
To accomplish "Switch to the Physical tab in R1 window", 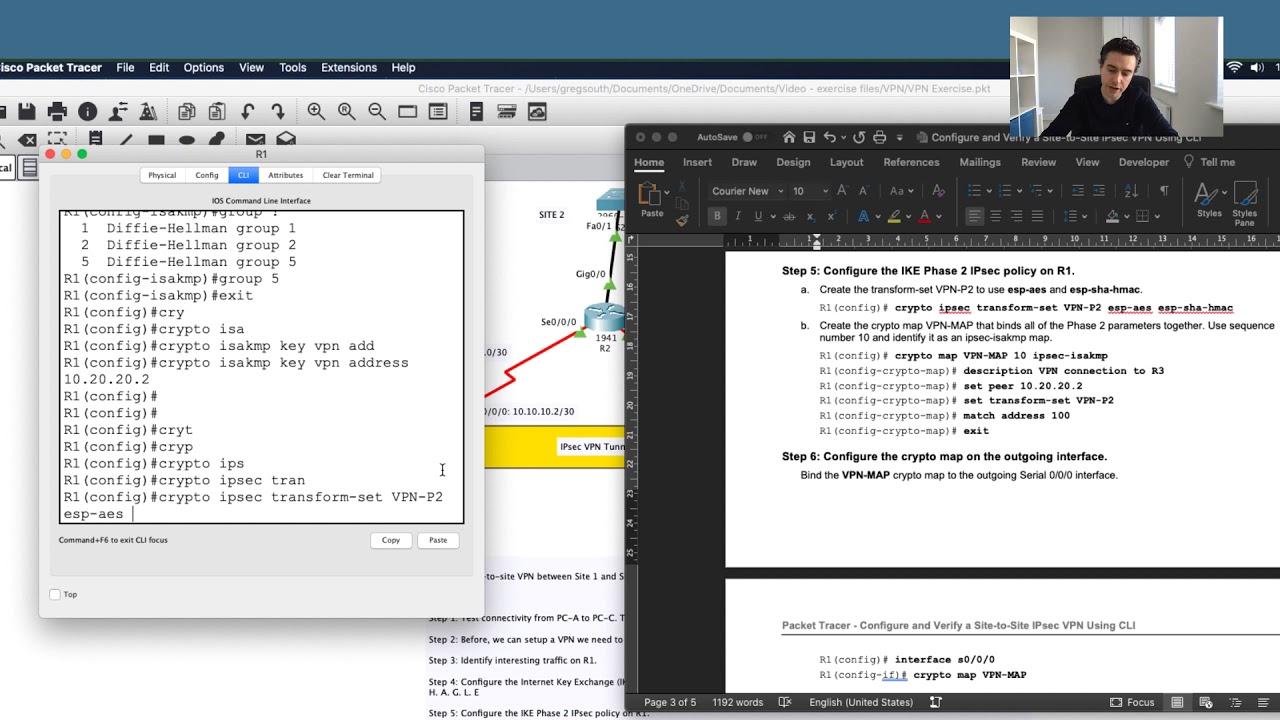I will coord(162,175).
